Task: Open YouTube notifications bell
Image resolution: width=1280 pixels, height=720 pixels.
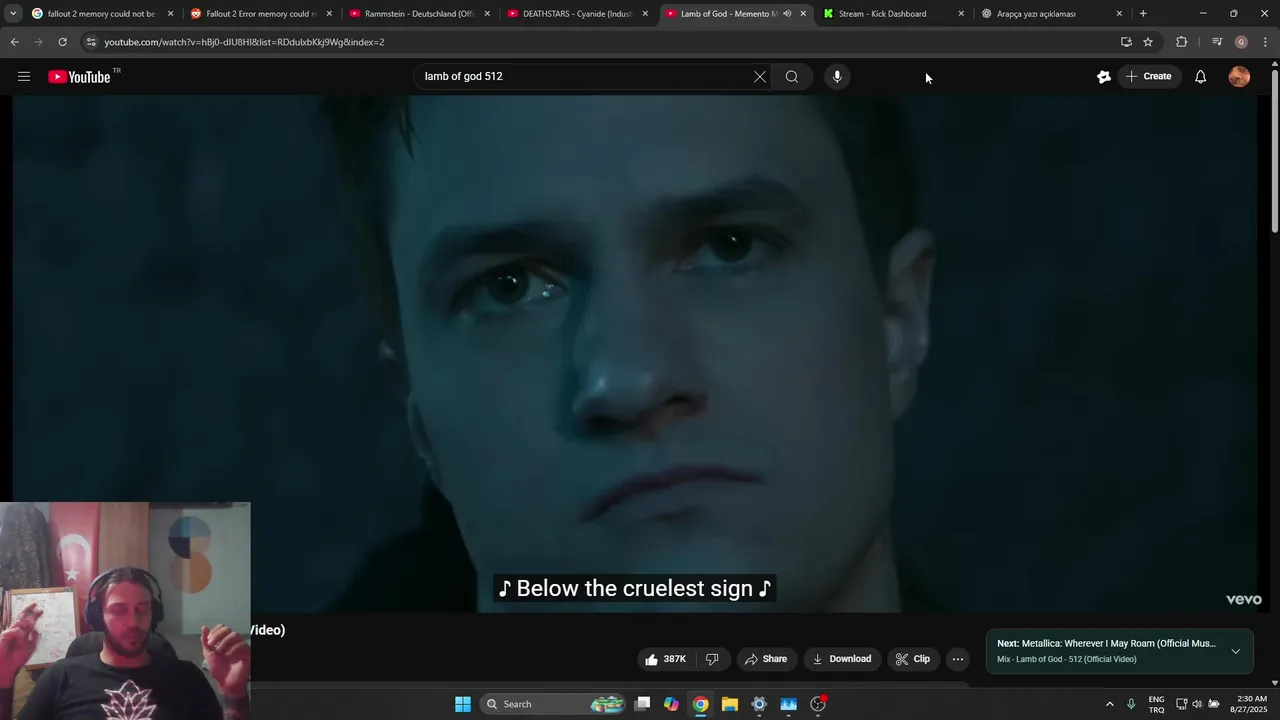Action: (1201, 77)
